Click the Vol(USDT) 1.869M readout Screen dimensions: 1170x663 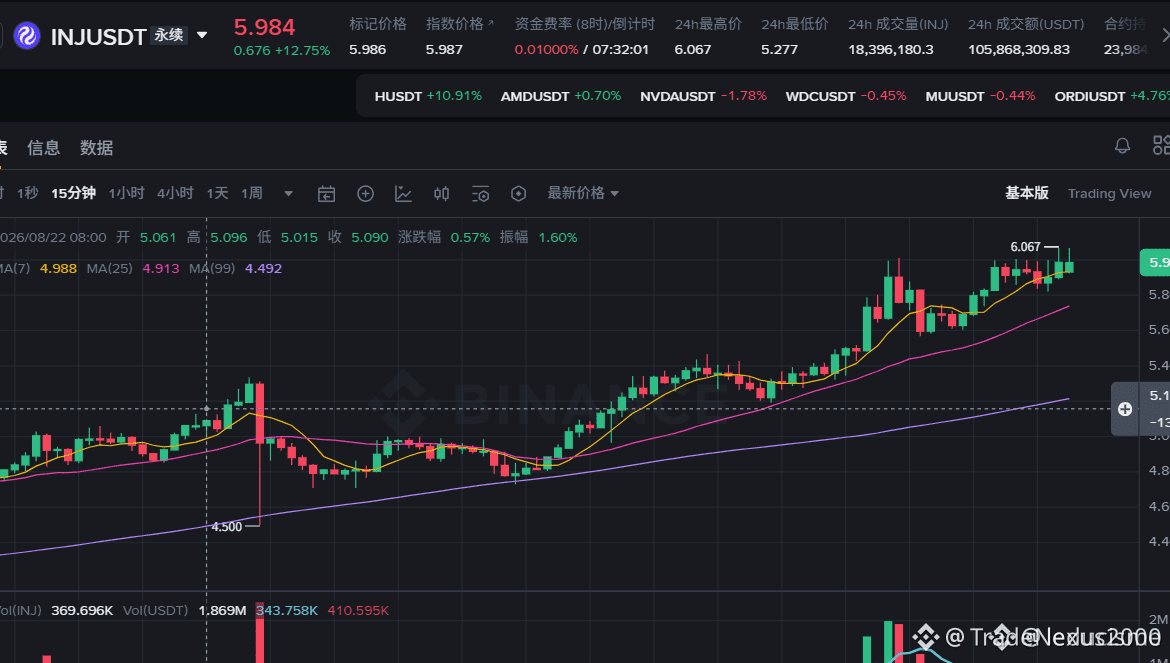[x=222, y=610]
